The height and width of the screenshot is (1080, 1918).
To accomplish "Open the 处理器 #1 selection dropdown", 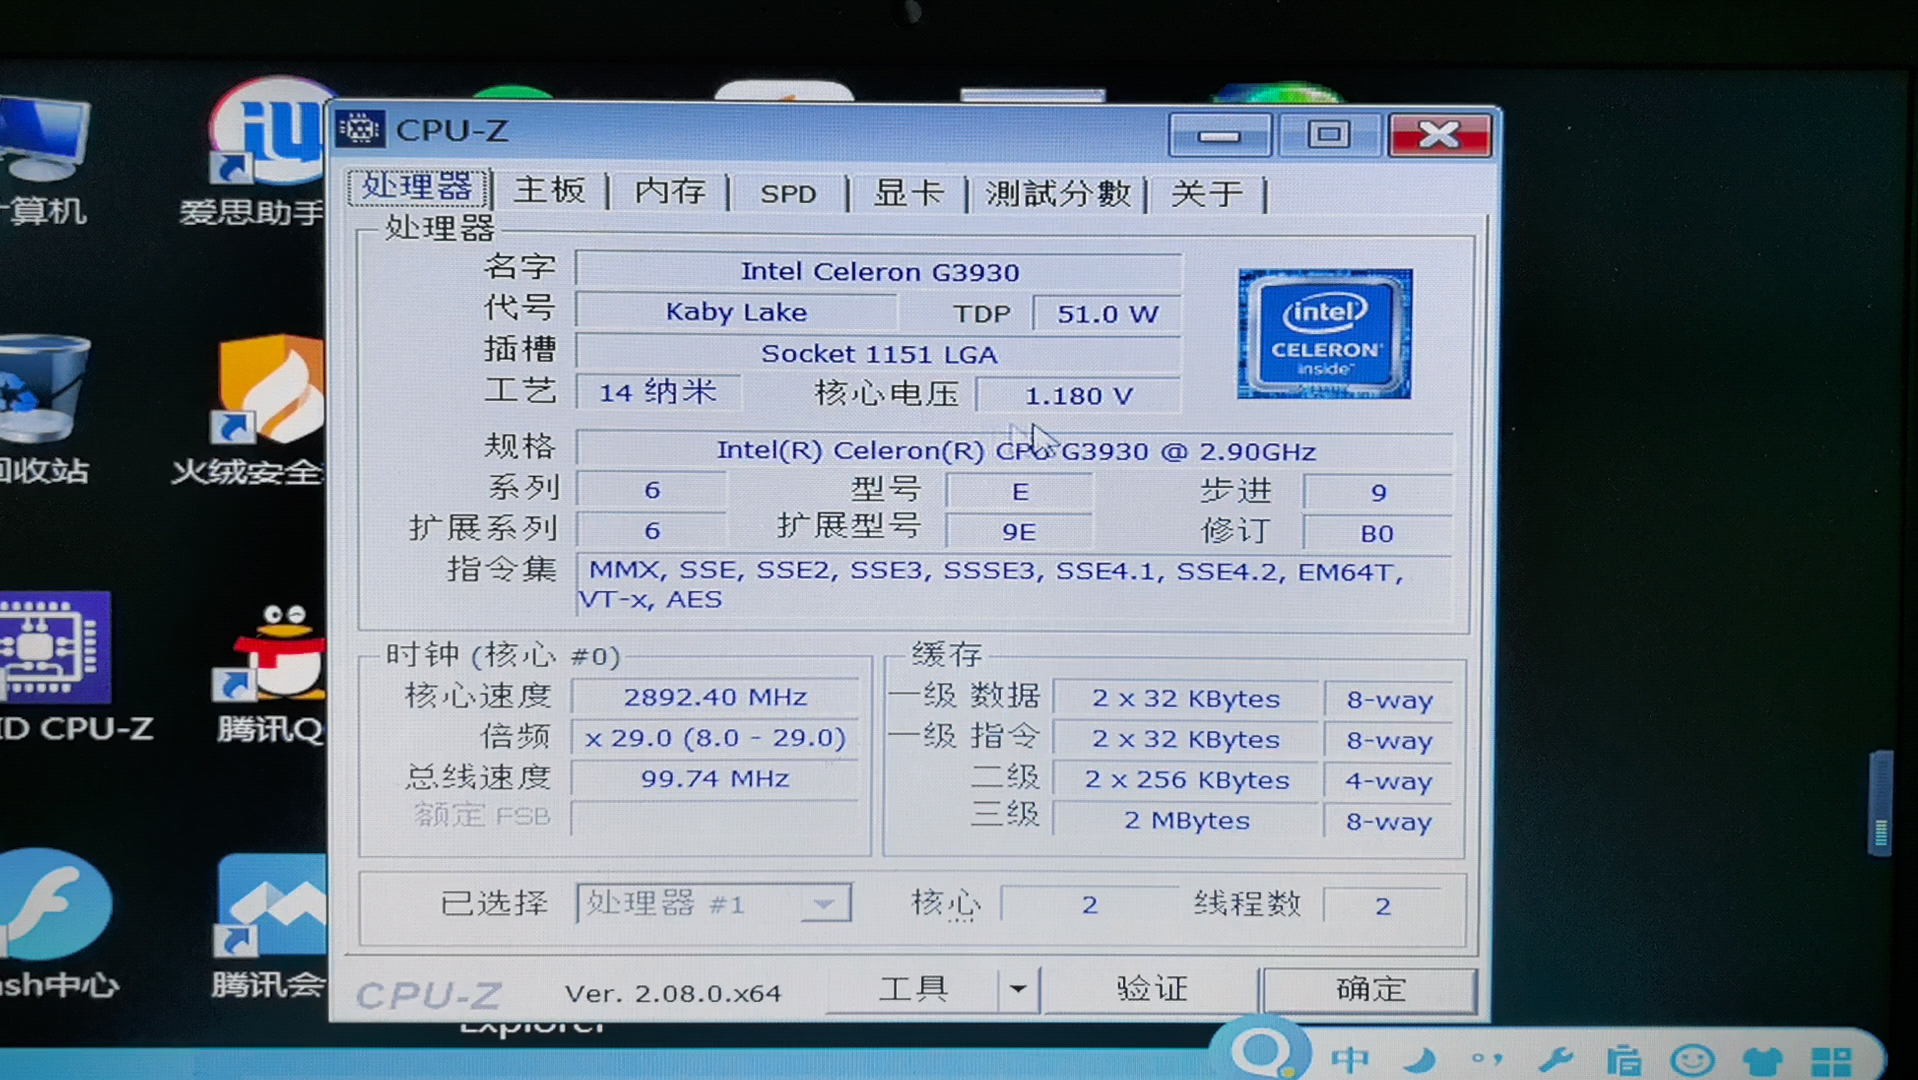I will (713, 904).
